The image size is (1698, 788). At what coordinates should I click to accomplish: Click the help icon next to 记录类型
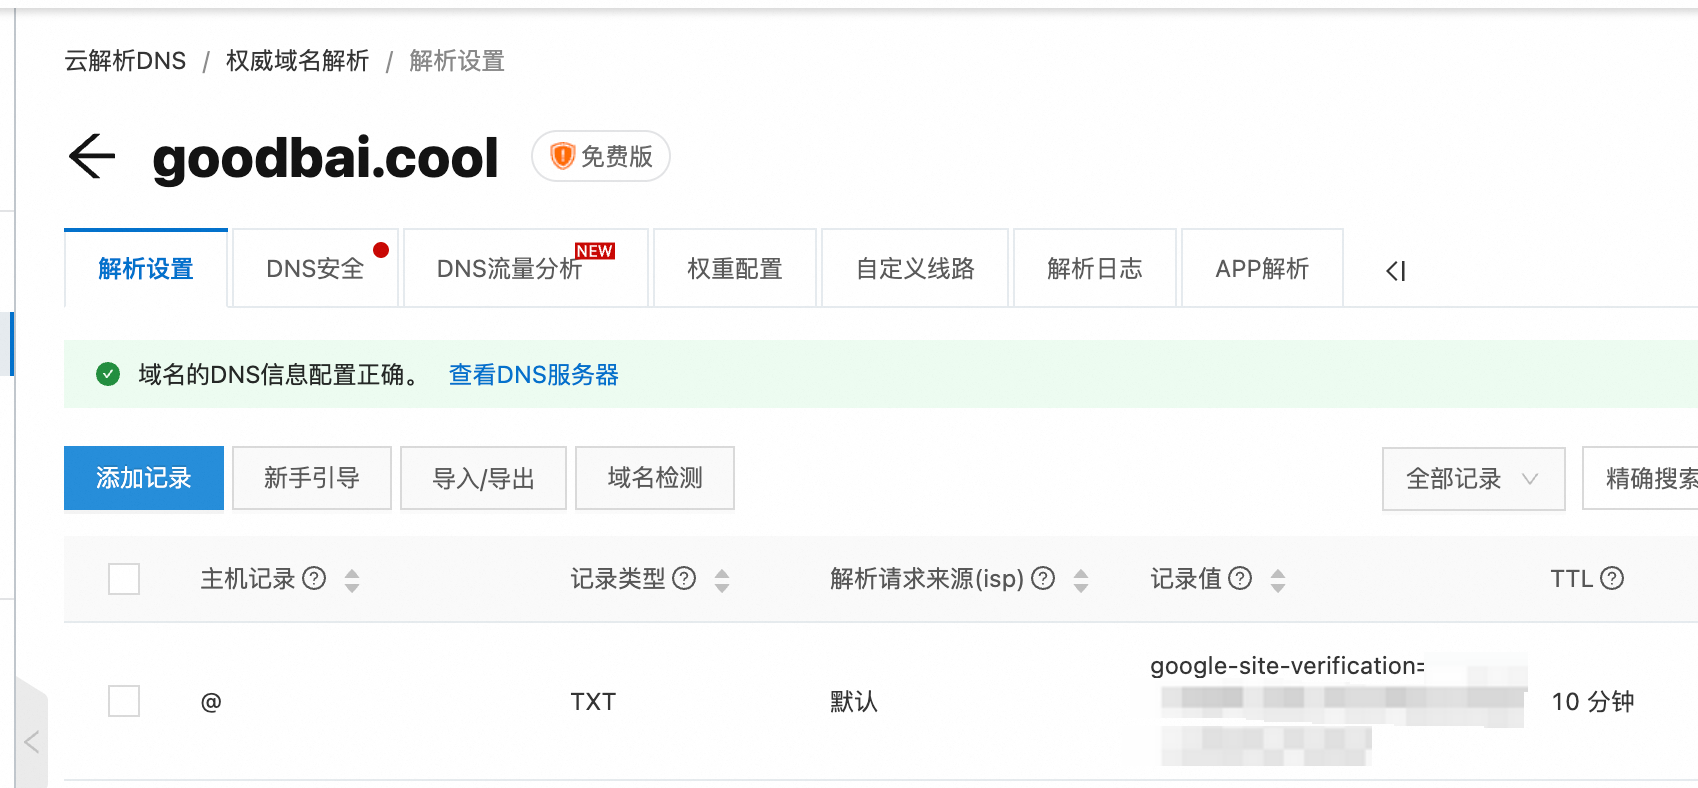684,579
